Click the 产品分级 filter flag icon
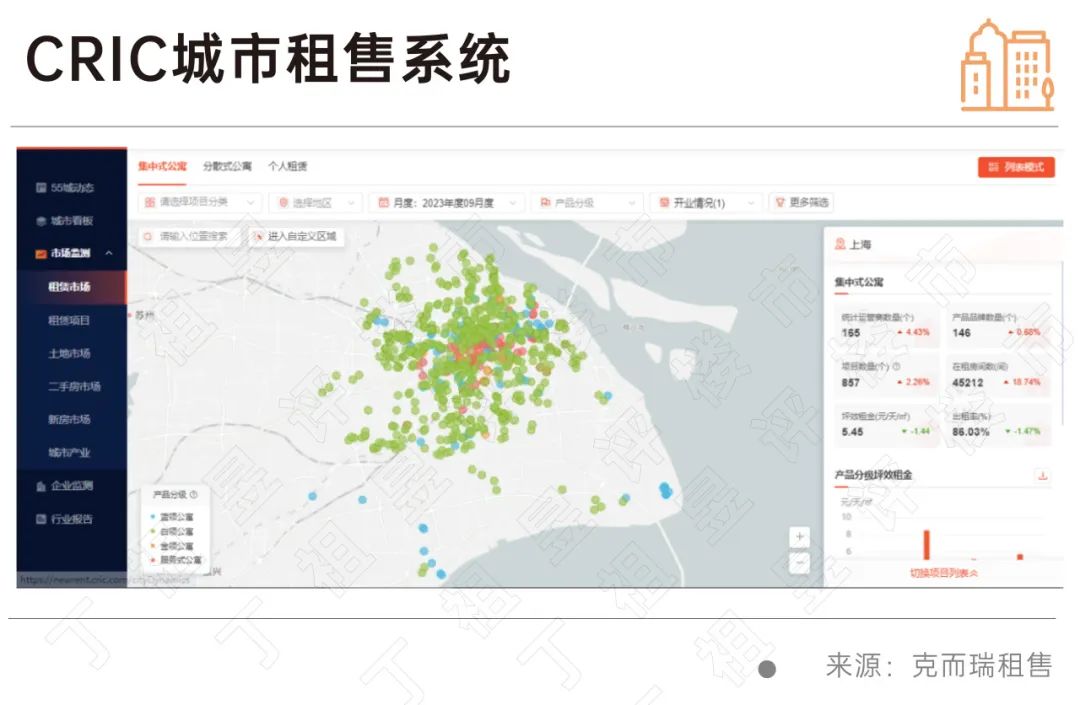1080x705 pixels. (546, 202)
